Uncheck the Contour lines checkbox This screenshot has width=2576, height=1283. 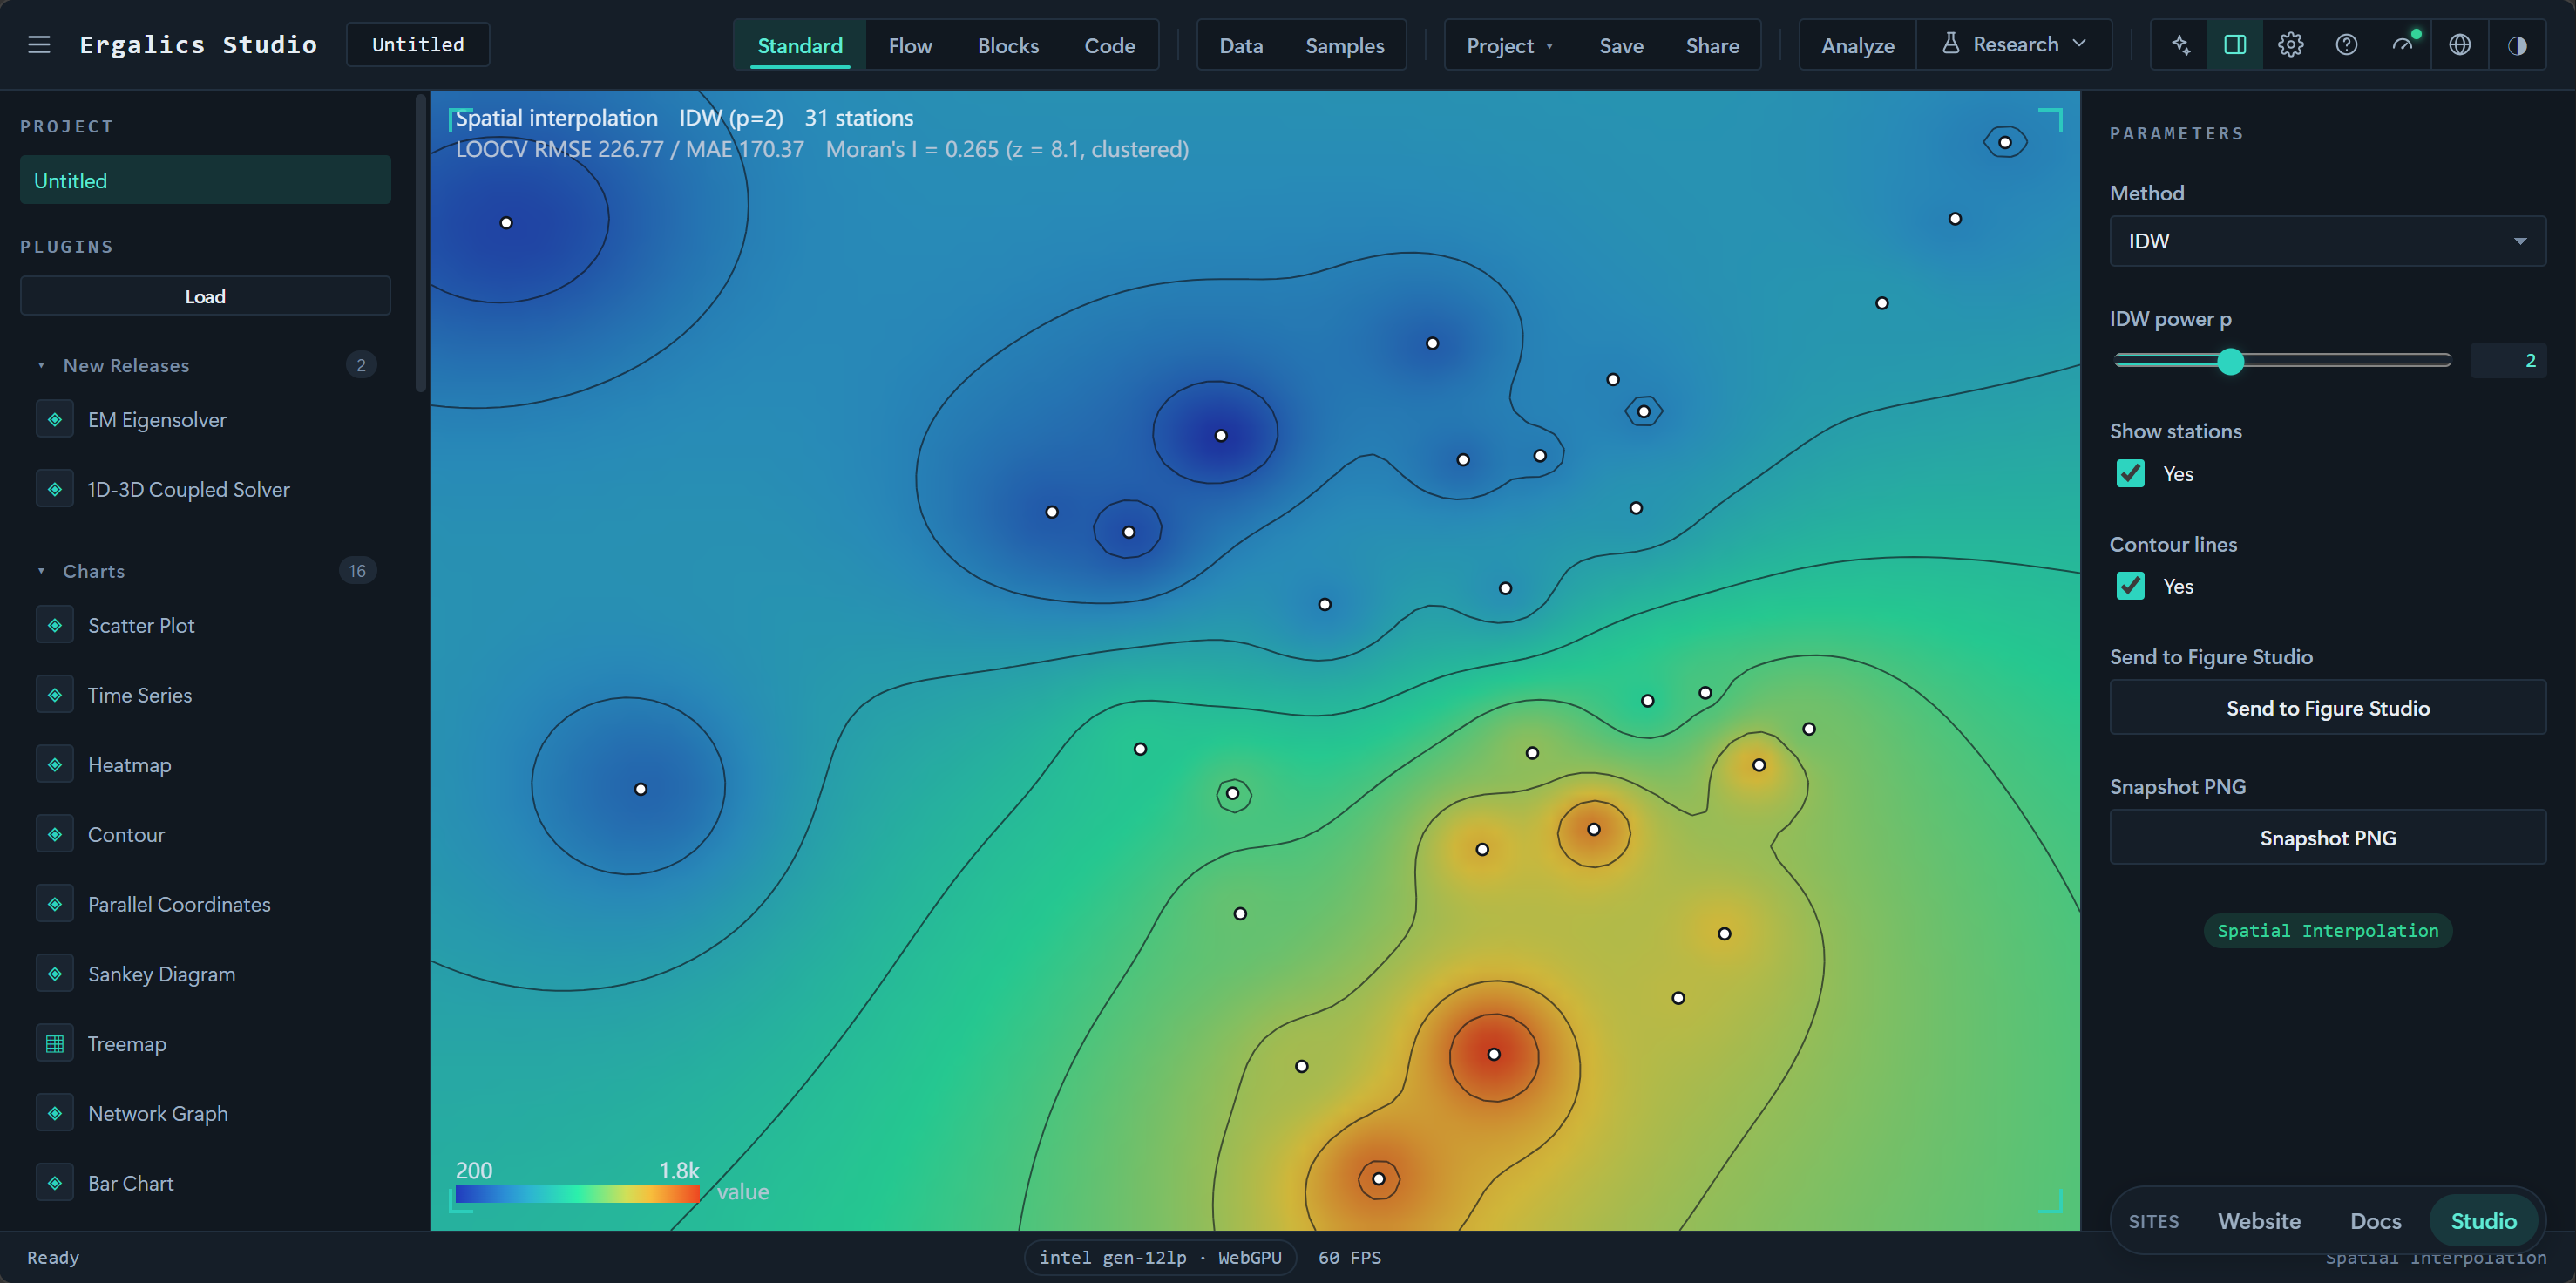2131,586
